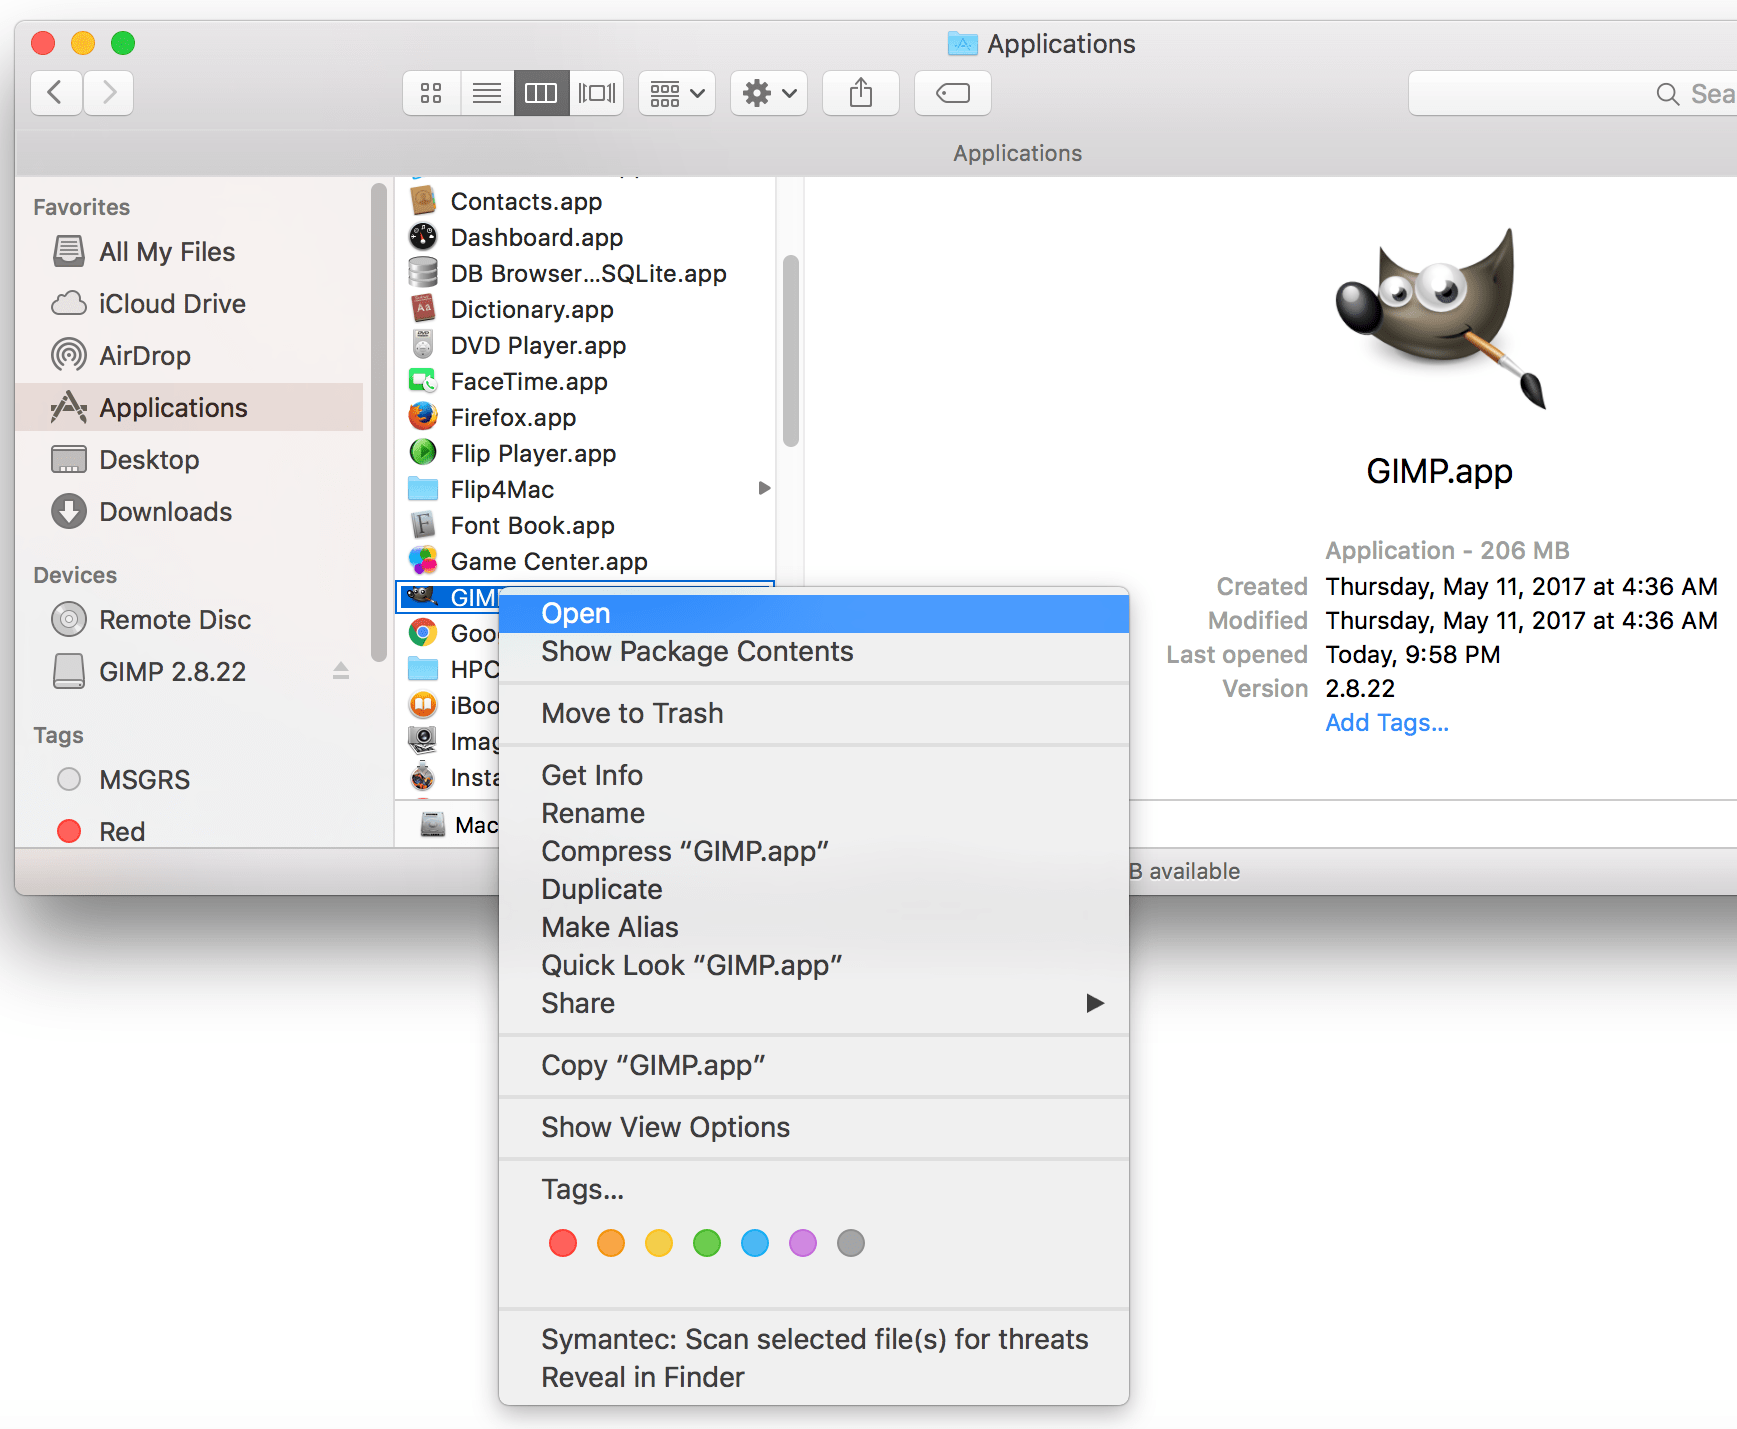1737x1429 pixels.
Task: Select iCloud Drive in the sidebar
Action: [x=172, y=303]
